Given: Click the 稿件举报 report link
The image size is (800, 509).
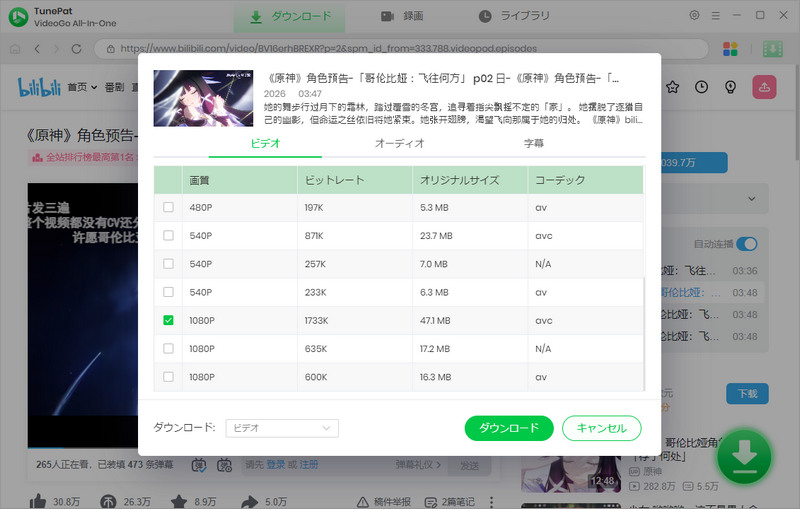Looking at the screenshot, I should pos(384,502).
